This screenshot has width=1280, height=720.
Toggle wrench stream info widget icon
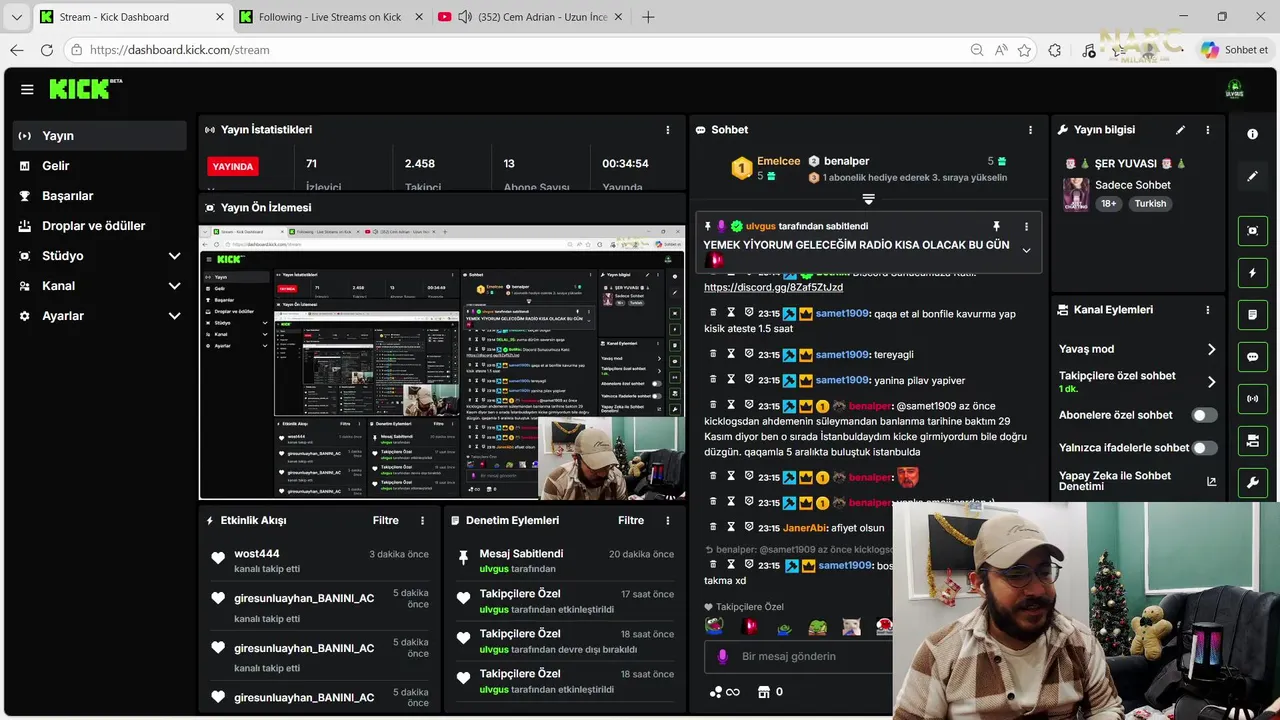point(1253,483)
